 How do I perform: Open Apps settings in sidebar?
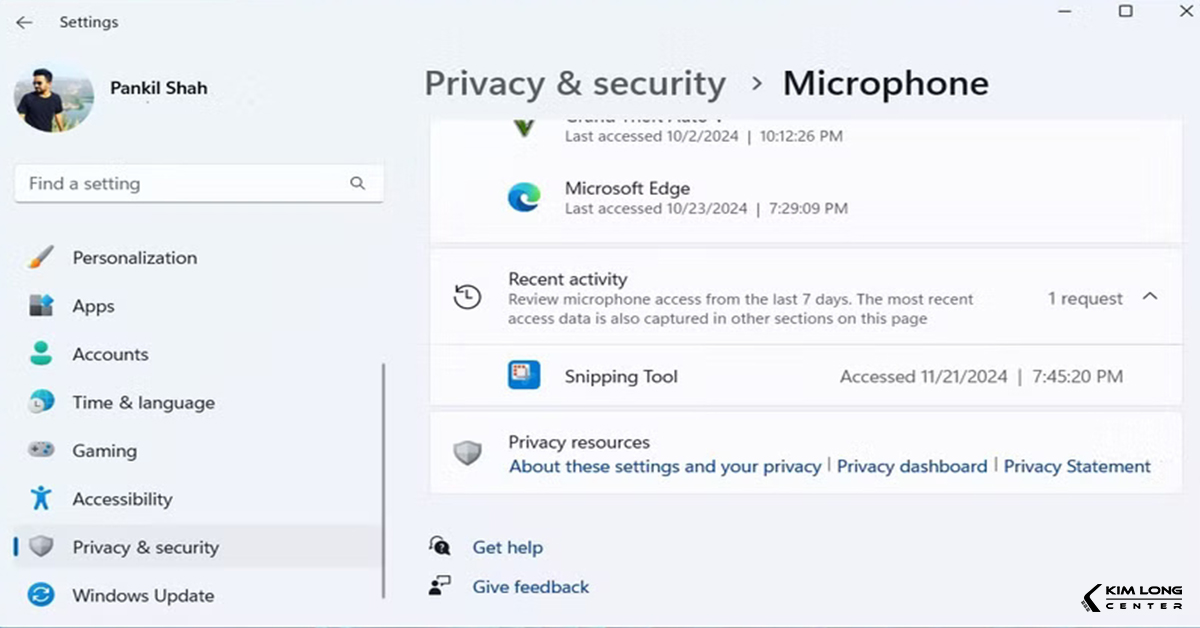pyautogui.click(x=93, y=307)
